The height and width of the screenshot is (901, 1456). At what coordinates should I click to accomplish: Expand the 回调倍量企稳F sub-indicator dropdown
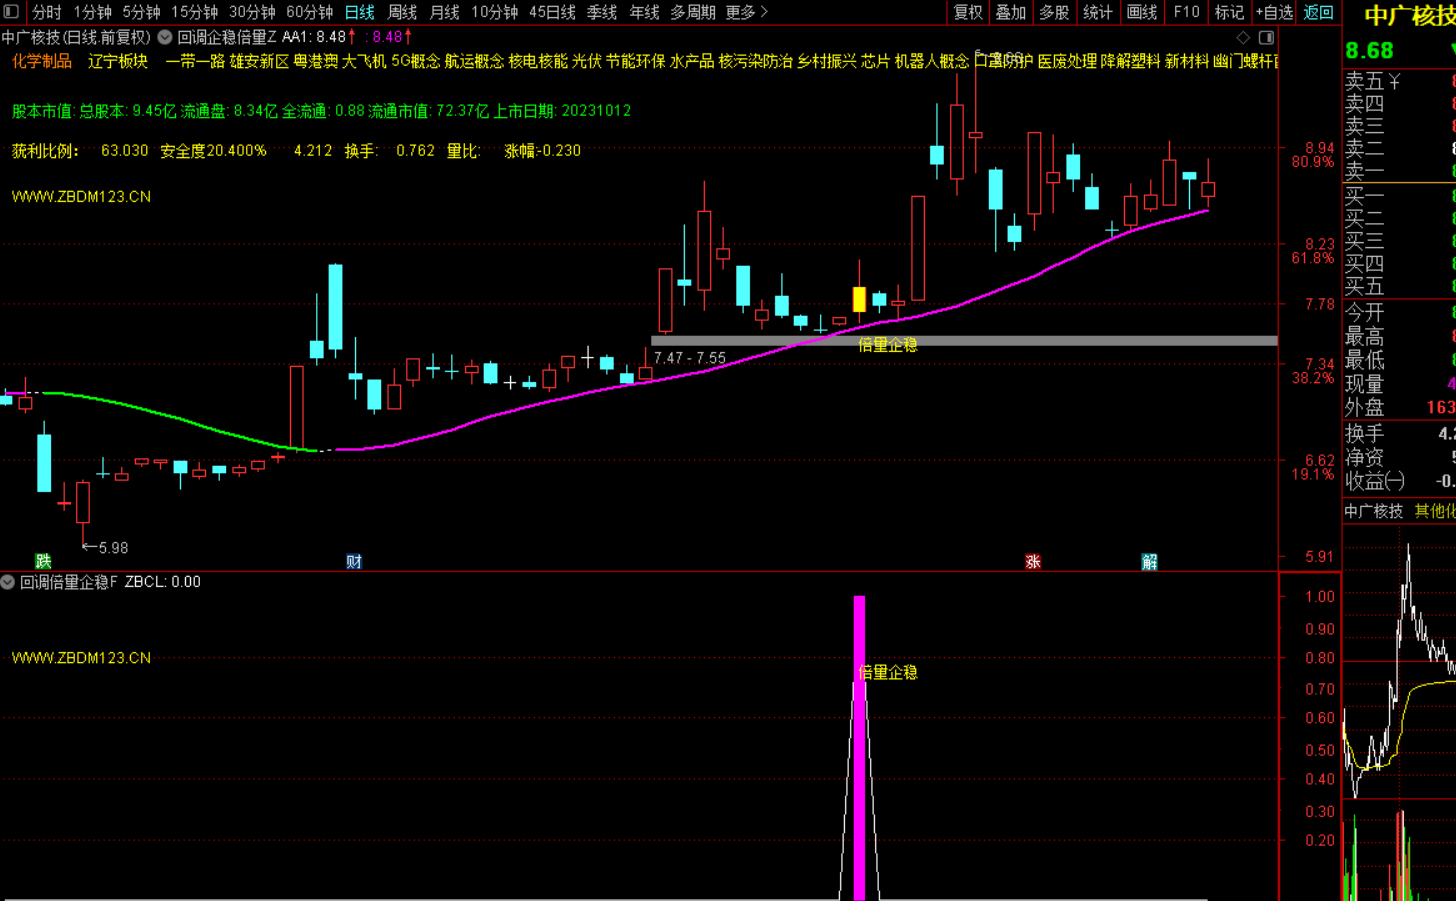(8, 582)
